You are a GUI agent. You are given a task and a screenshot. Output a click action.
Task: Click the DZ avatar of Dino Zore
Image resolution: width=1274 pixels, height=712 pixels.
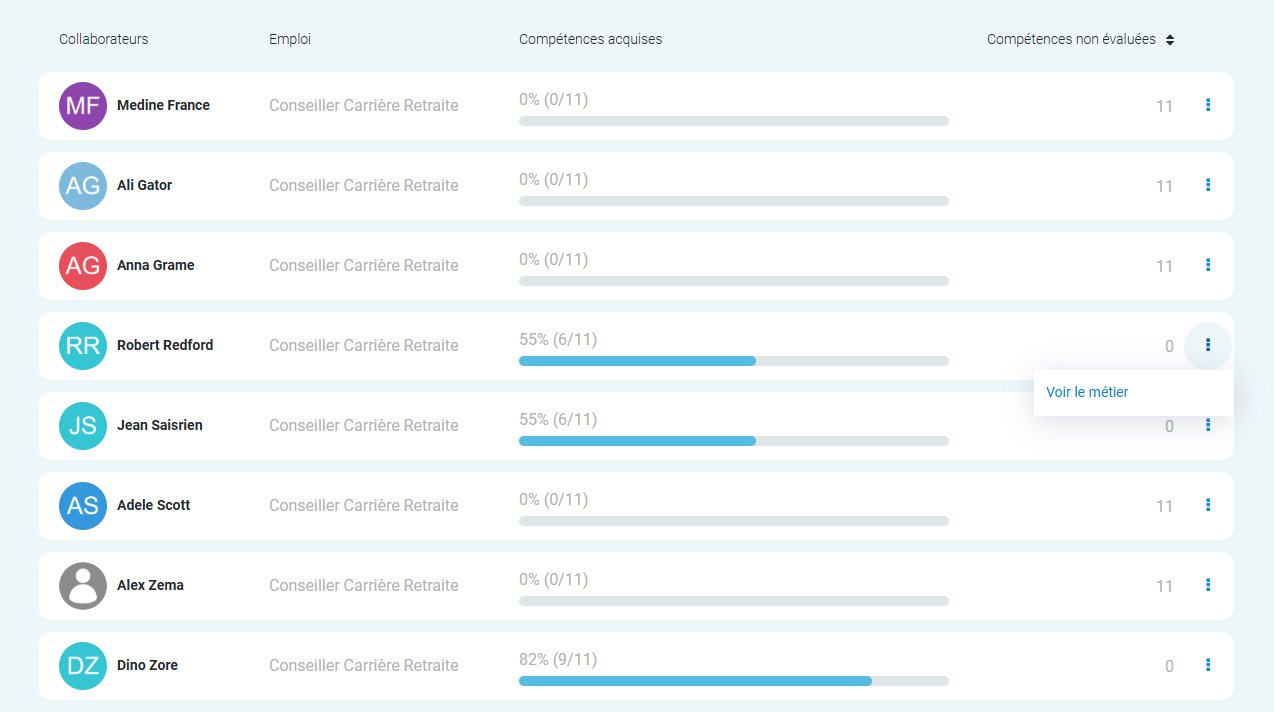pos(83,666)
